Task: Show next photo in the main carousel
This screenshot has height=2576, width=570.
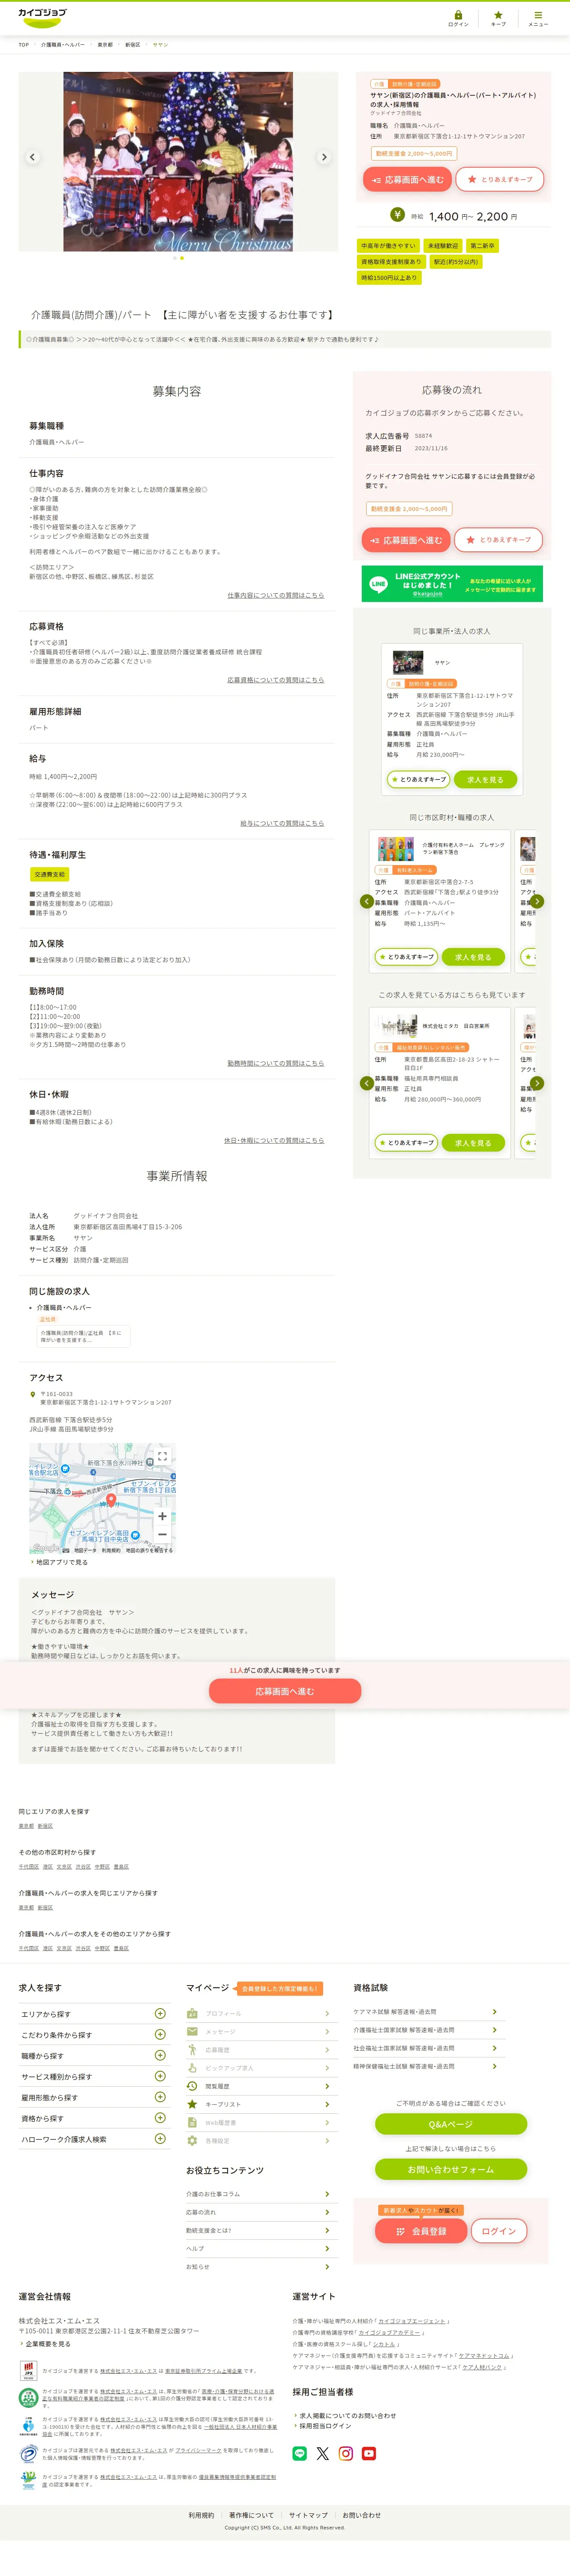Action: (323, 157)
